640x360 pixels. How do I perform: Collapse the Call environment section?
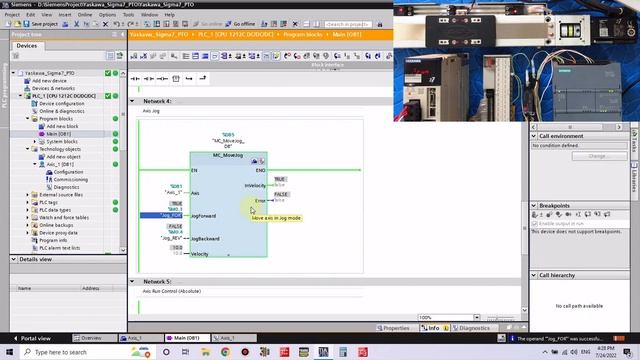tap(534, 136)
